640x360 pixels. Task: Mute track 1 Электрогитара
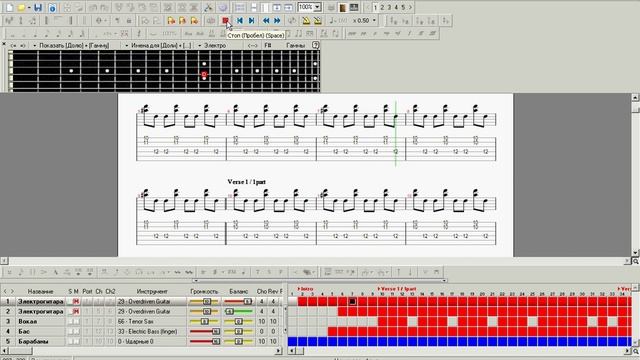coord(76,302)
